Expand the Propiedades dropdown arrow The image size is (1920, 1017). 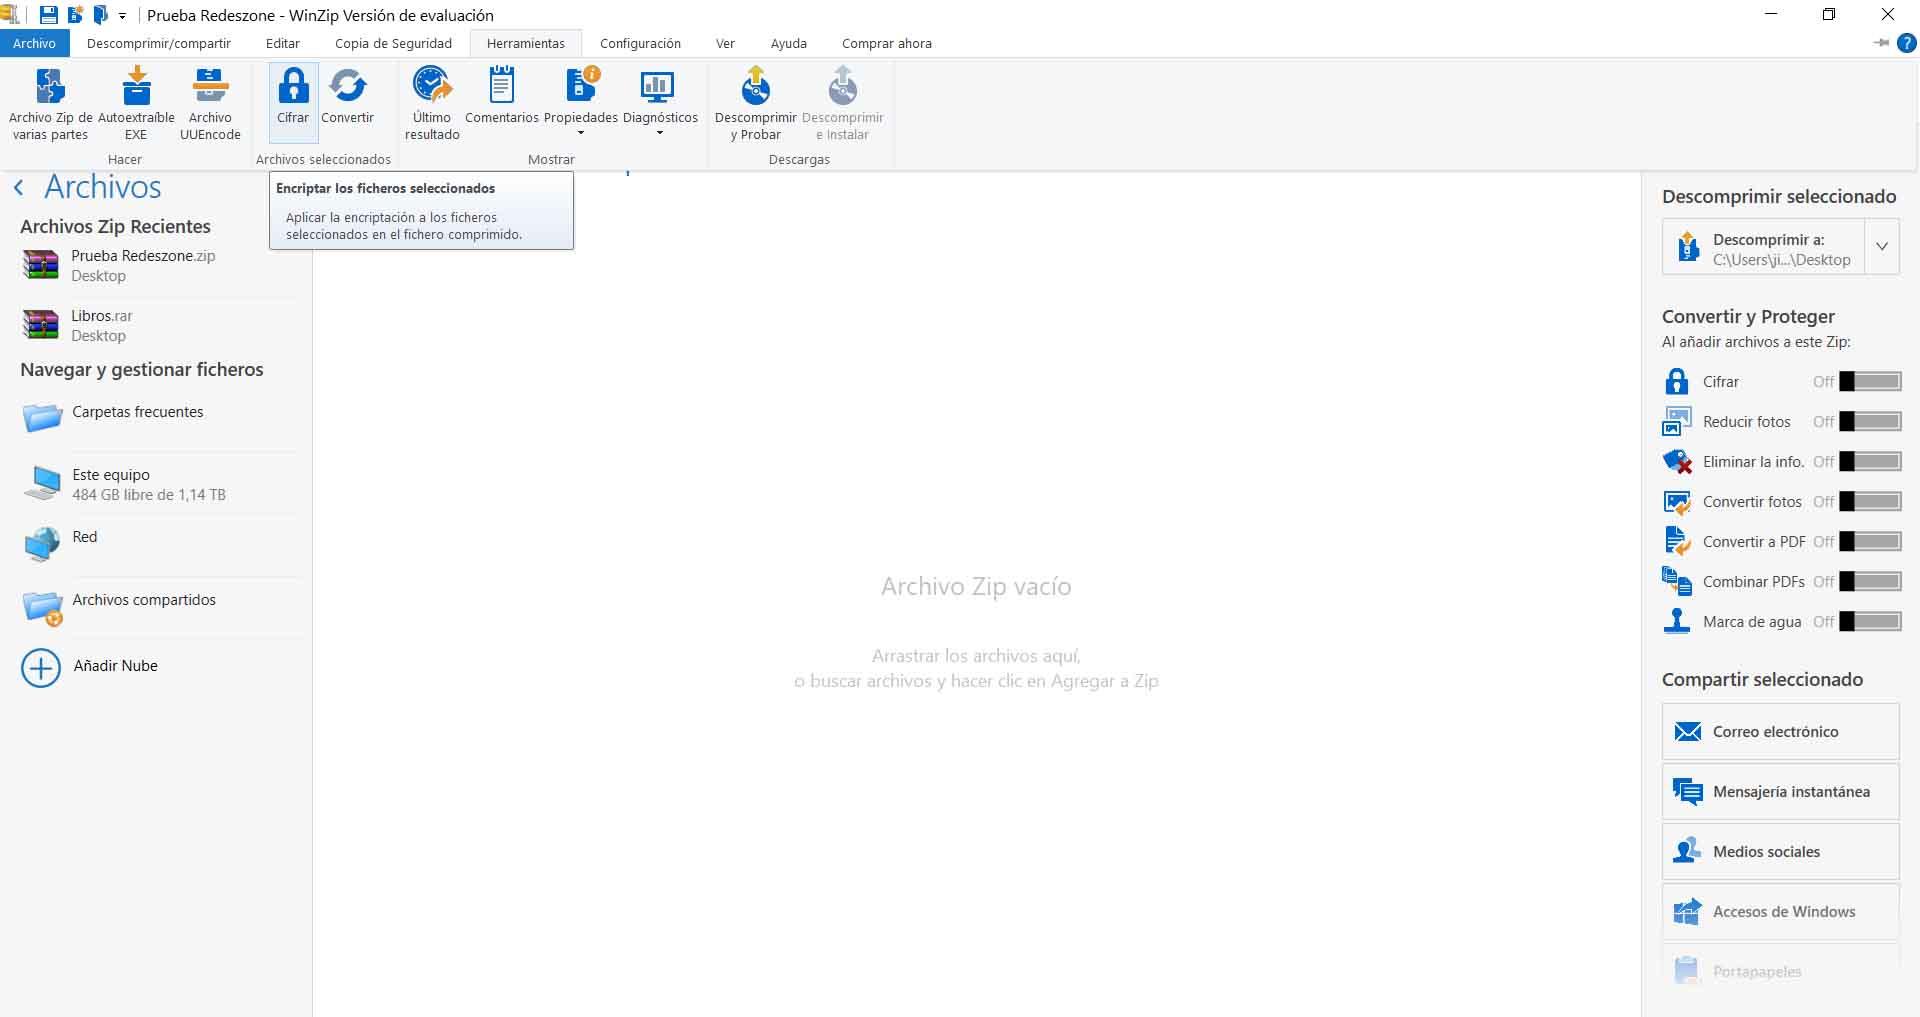tap(581, 134)
